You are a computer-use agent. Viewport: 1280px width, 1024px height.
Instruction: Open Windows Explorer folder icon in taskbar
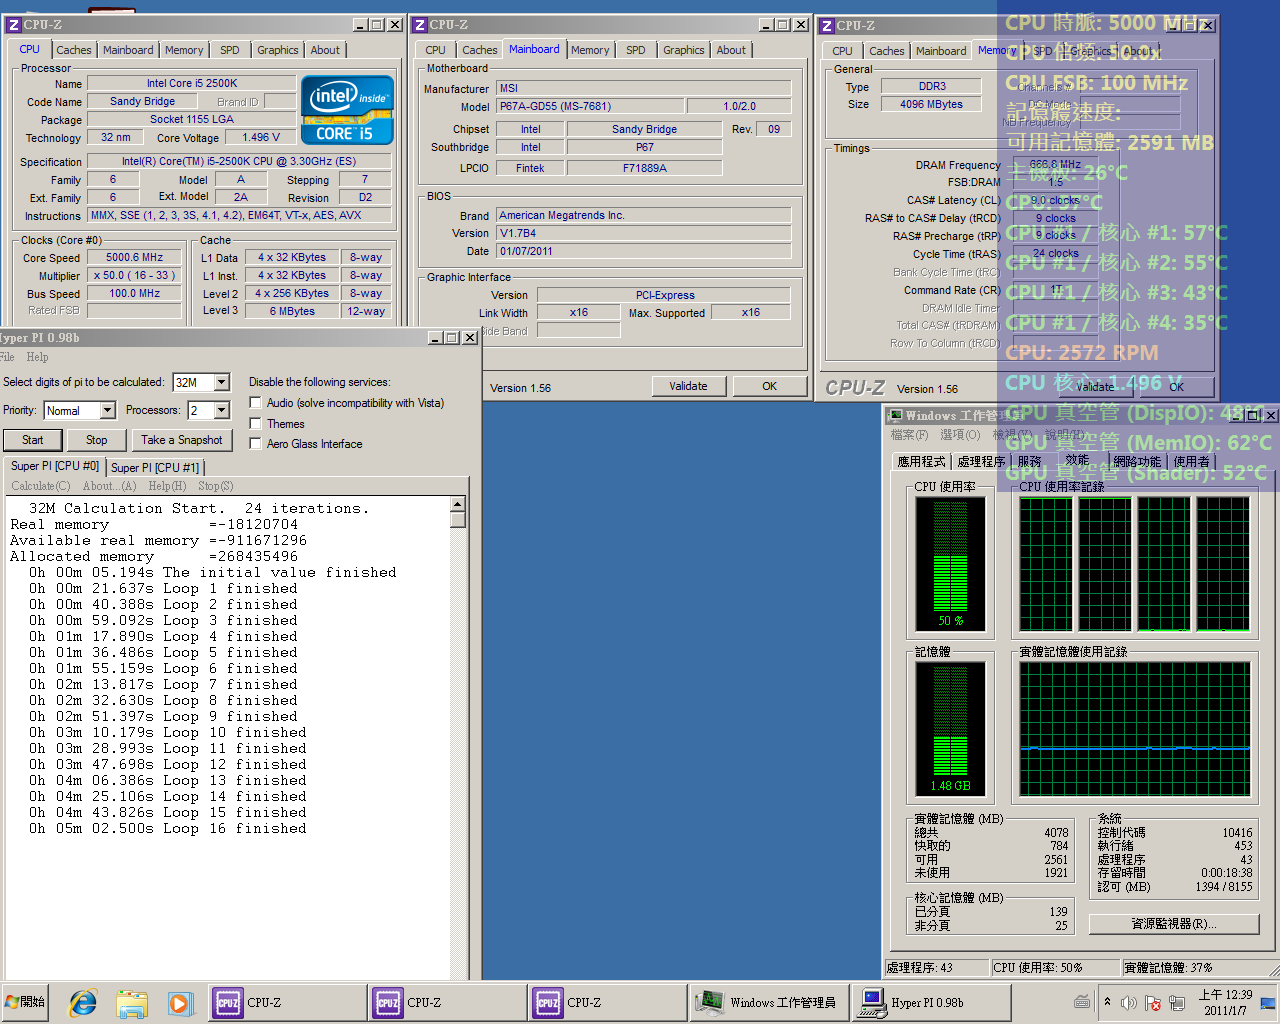131,1002
